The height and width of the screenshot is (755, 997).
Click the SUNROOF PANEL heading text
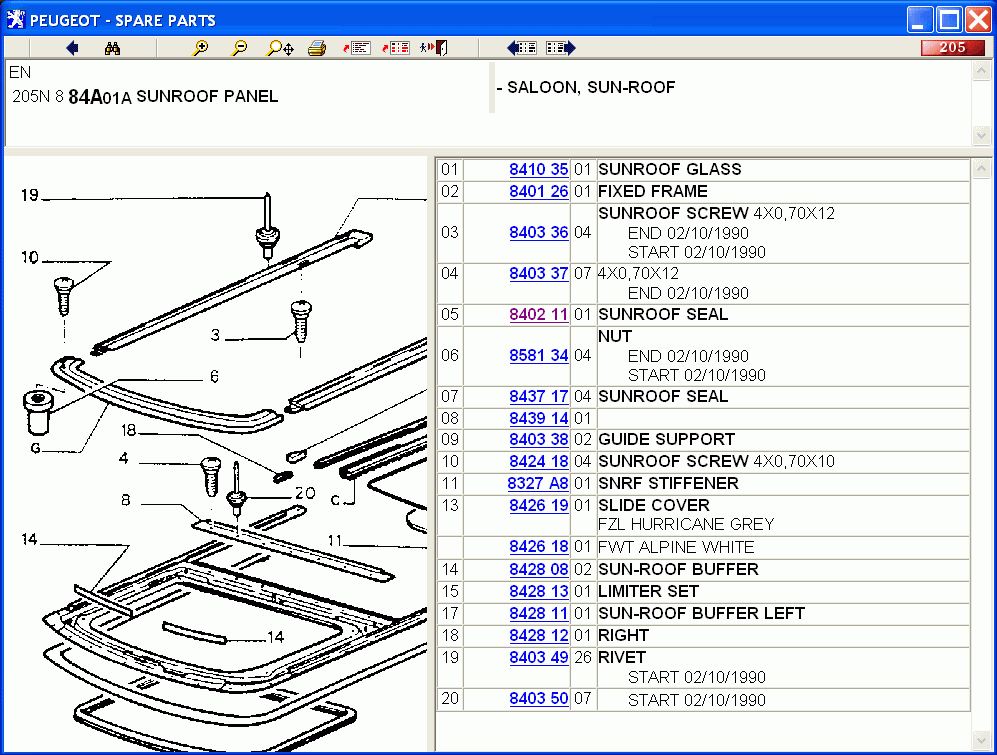click(207, 96)
